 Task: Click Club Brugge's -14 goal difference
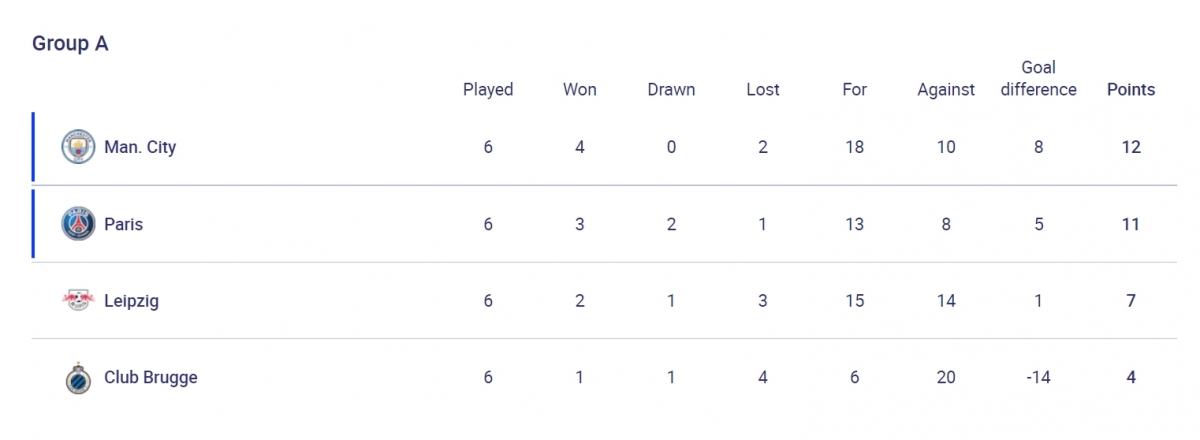click(x=1039, y=378)
